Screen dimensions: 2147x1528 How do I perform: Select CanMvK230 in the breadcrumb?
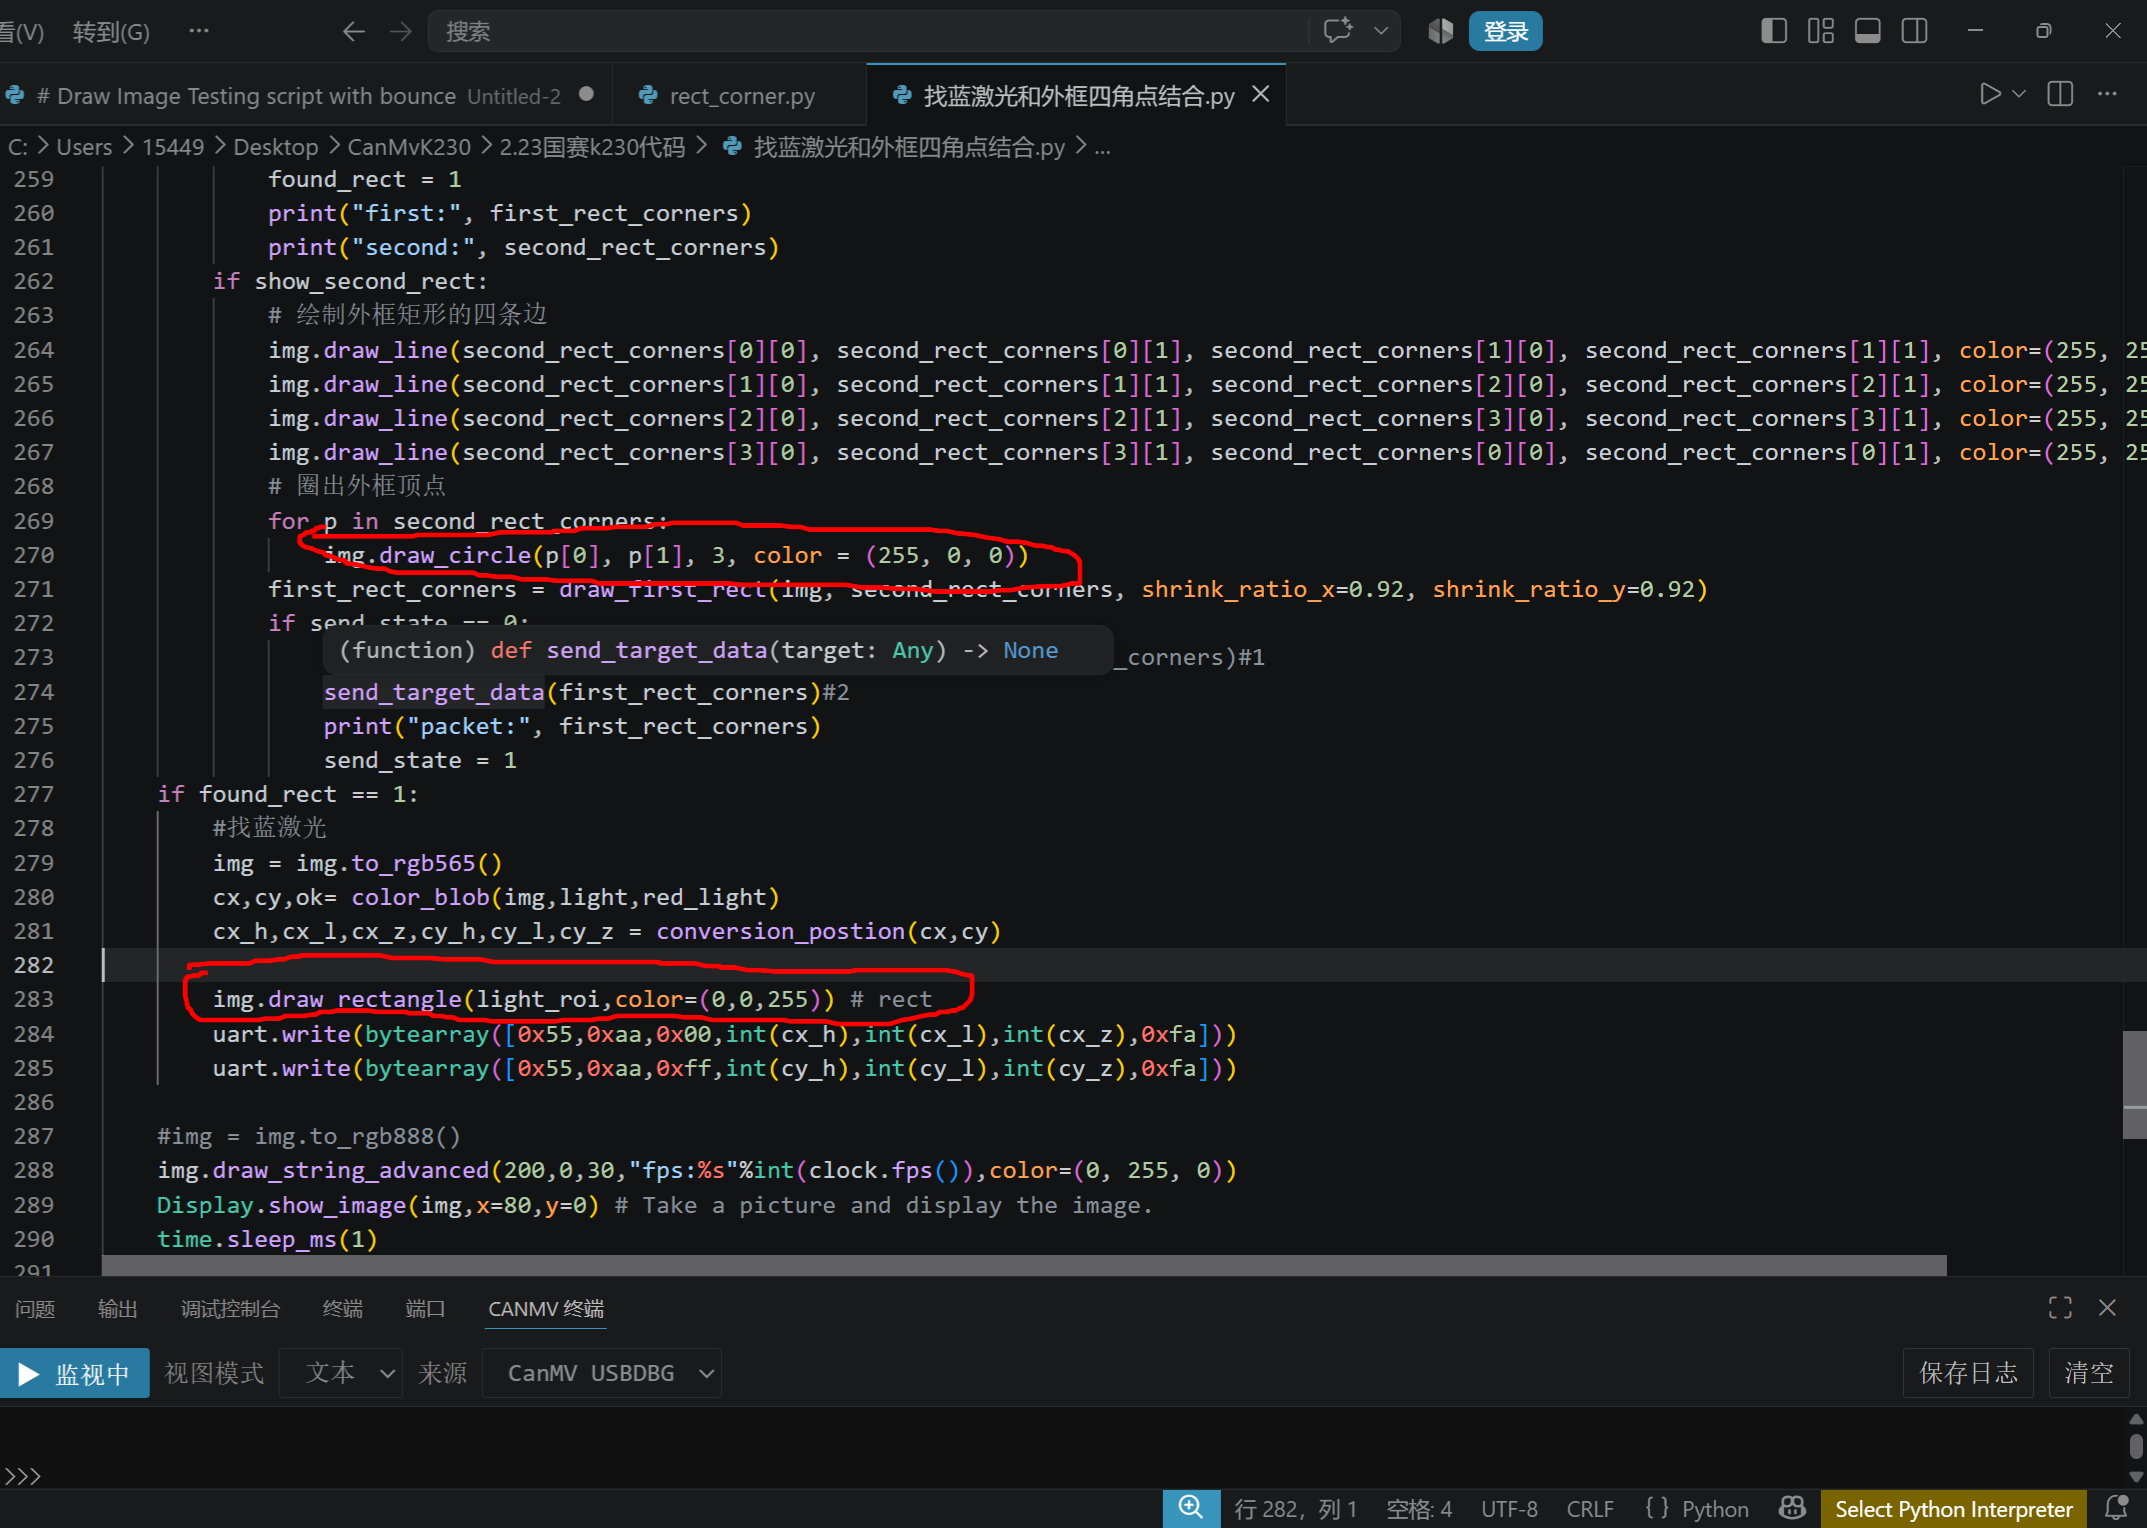(409, 147)
